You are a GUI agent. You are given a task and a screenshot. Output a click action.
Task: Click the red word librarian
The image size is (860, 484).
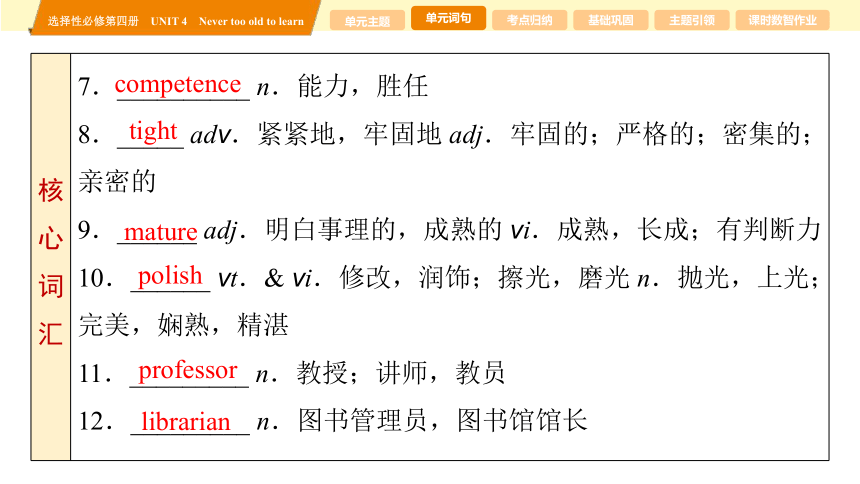pyautogui.click(x=186, y=421)
